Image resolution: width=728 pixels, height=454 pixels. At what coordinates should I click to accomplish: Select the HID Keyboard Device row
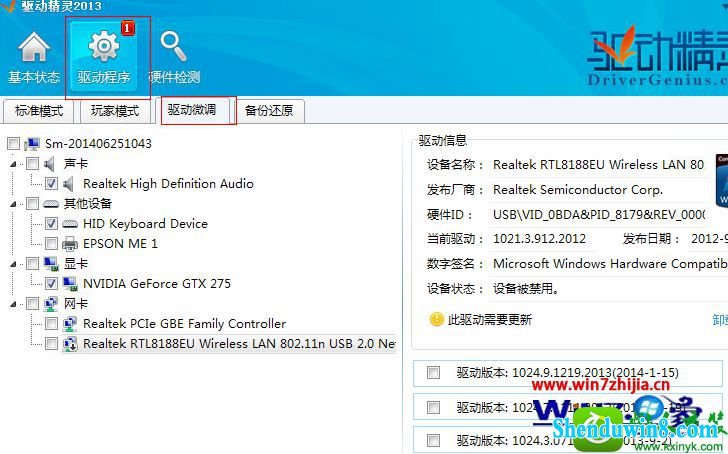pyautogui.click(x=145, y=224)
